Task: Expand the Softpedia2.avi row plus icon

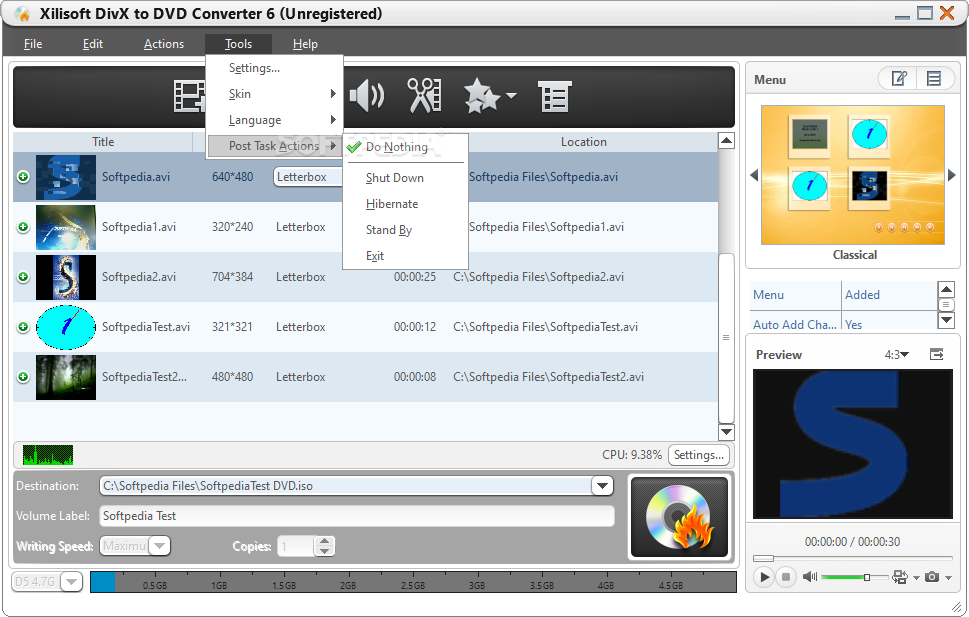Action: click(23, 276)
